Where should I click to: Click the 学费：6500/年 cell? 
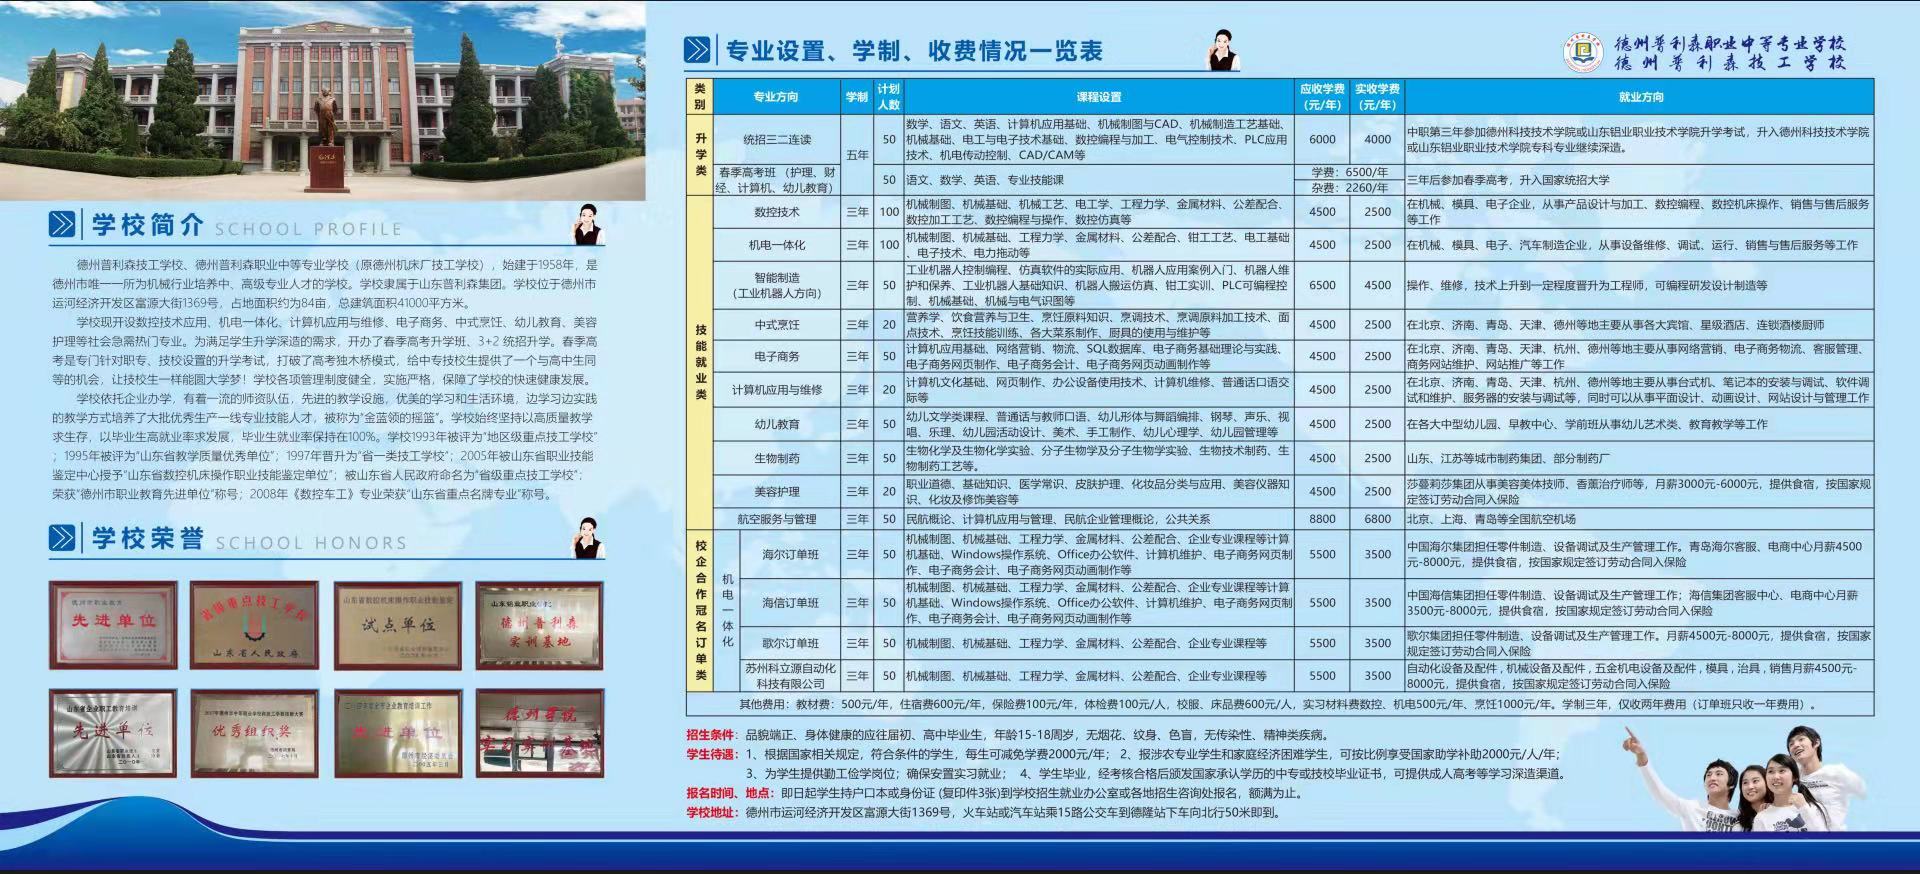click(1350, 172)
